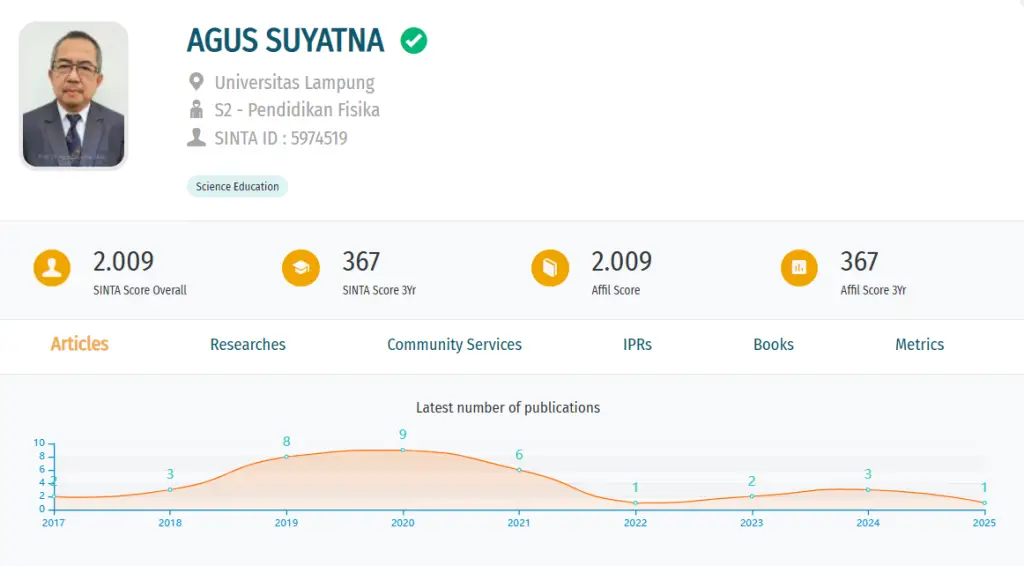The image size is (1024, 566).
Task: Open the Articles tab
Action: (x=80, y=344)
